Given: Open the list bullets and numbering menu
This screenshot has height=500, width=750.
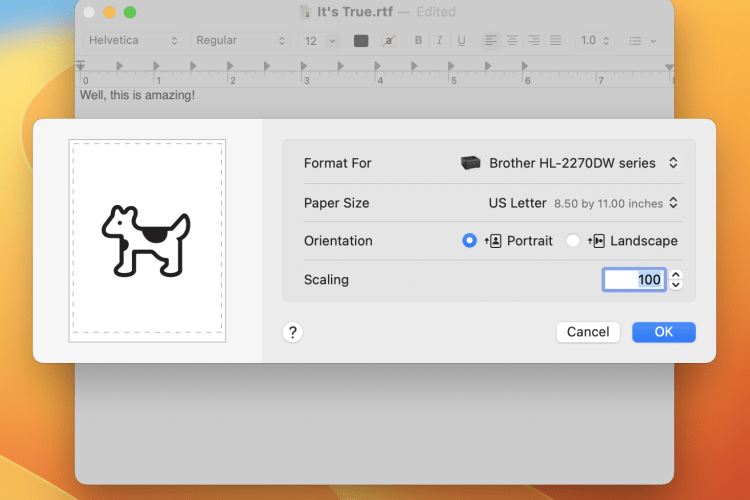Looking at the screenshot, I should tap(641, 41).
